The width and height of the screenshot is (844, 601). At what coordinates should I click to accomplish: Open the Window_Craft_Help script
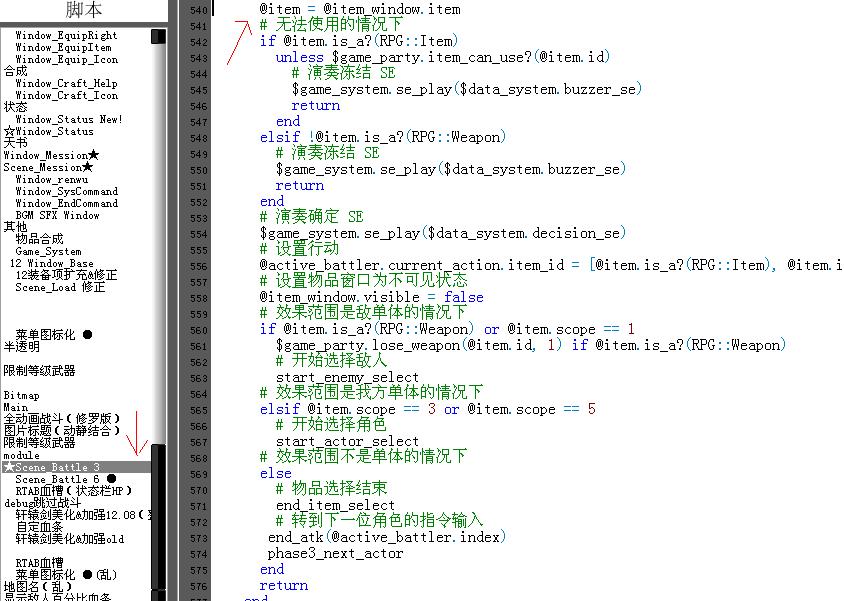click(x=66, y=83)
